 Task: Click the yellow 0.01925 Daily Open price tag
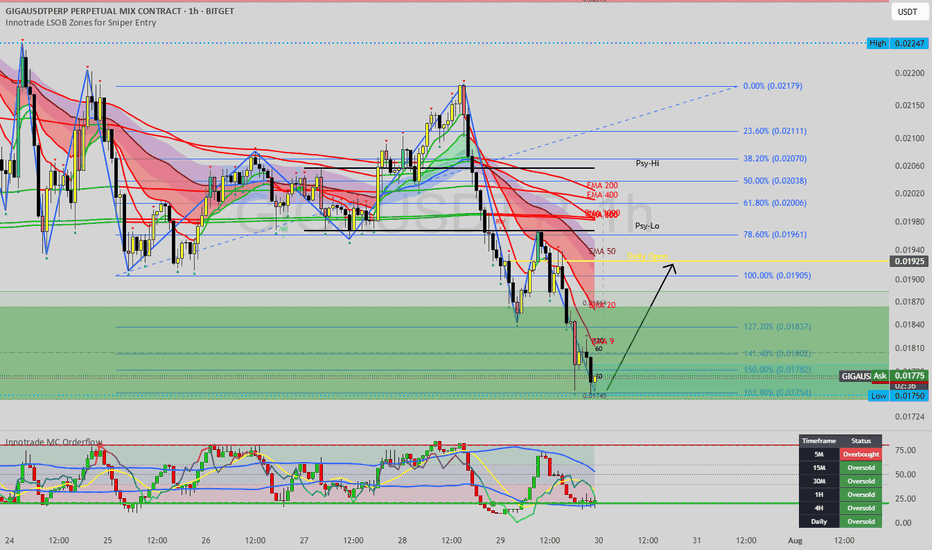[909, 261]
